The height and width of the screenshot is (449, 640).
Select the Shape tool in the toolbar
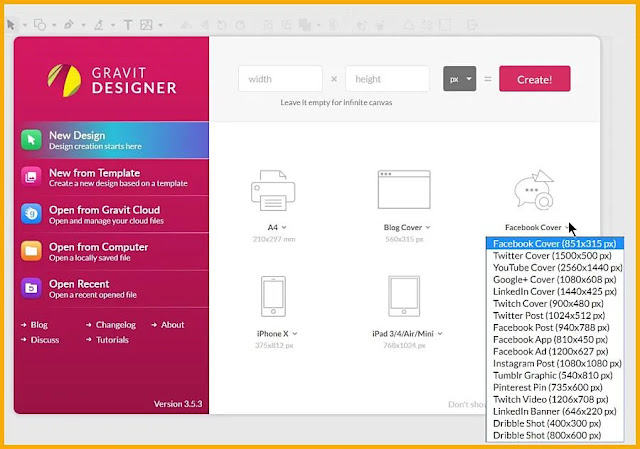tap(40, 25)
